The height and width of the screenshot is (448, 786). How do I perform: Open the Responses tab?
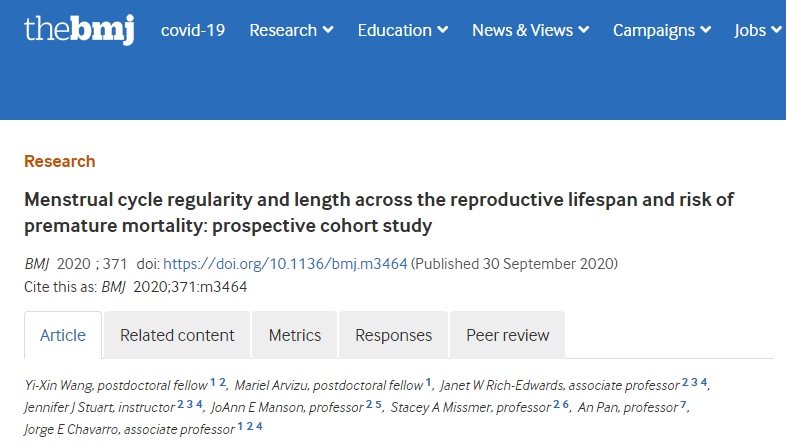pos(394,335)
